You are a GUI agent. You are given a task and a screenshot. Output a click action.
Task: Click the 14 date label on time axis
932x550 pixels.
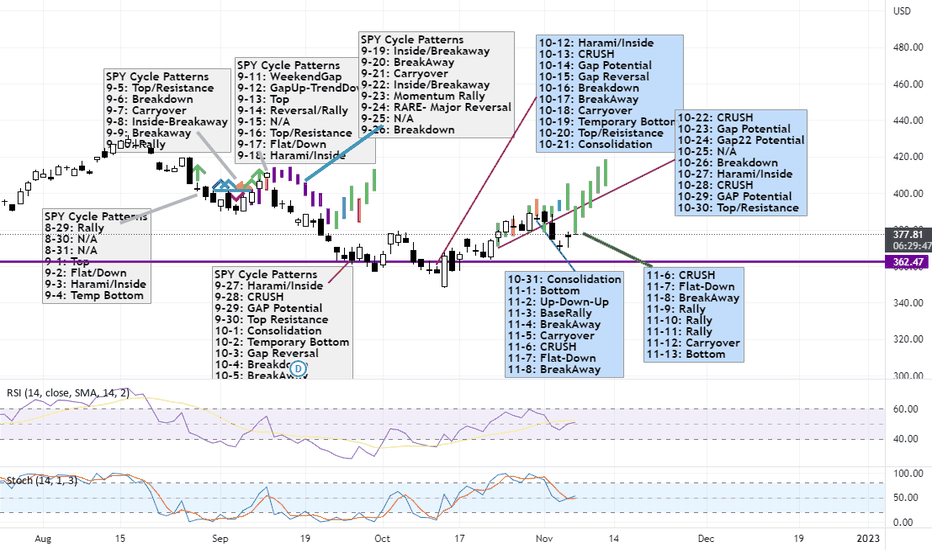coord(613,539)
